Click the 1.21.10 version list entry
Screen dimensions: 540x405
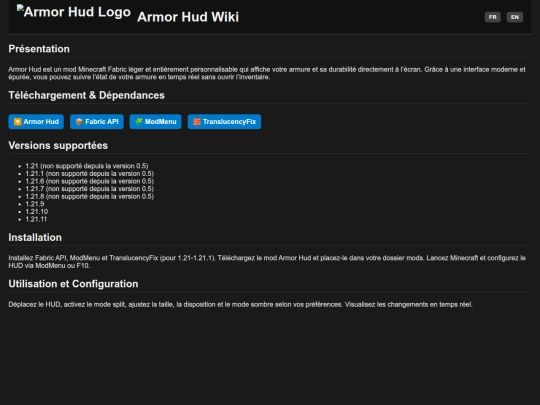coord(37,211)
